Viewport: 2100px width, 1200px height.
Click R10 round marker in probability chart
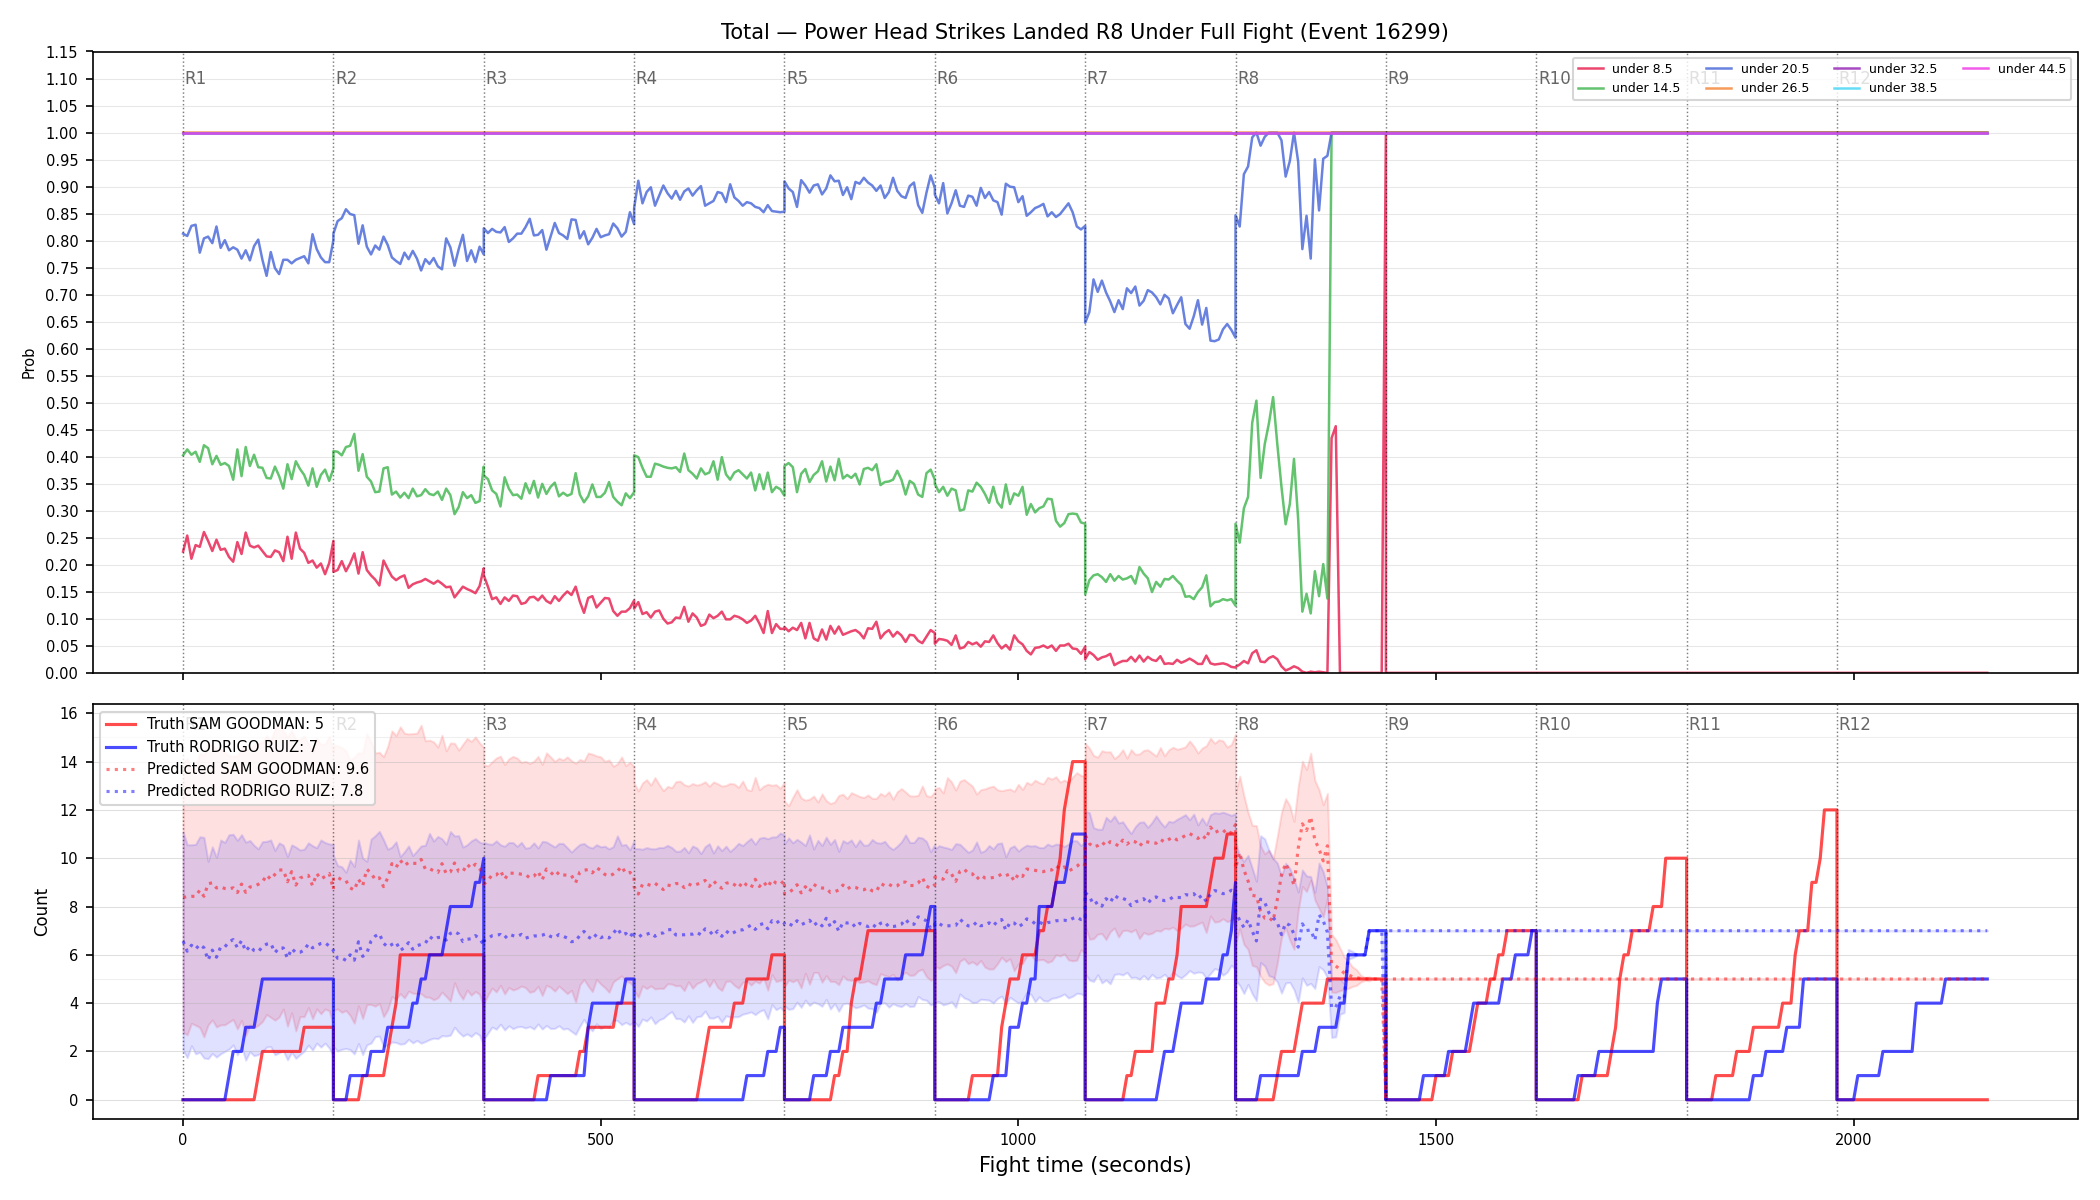(x=1554, y=78)
